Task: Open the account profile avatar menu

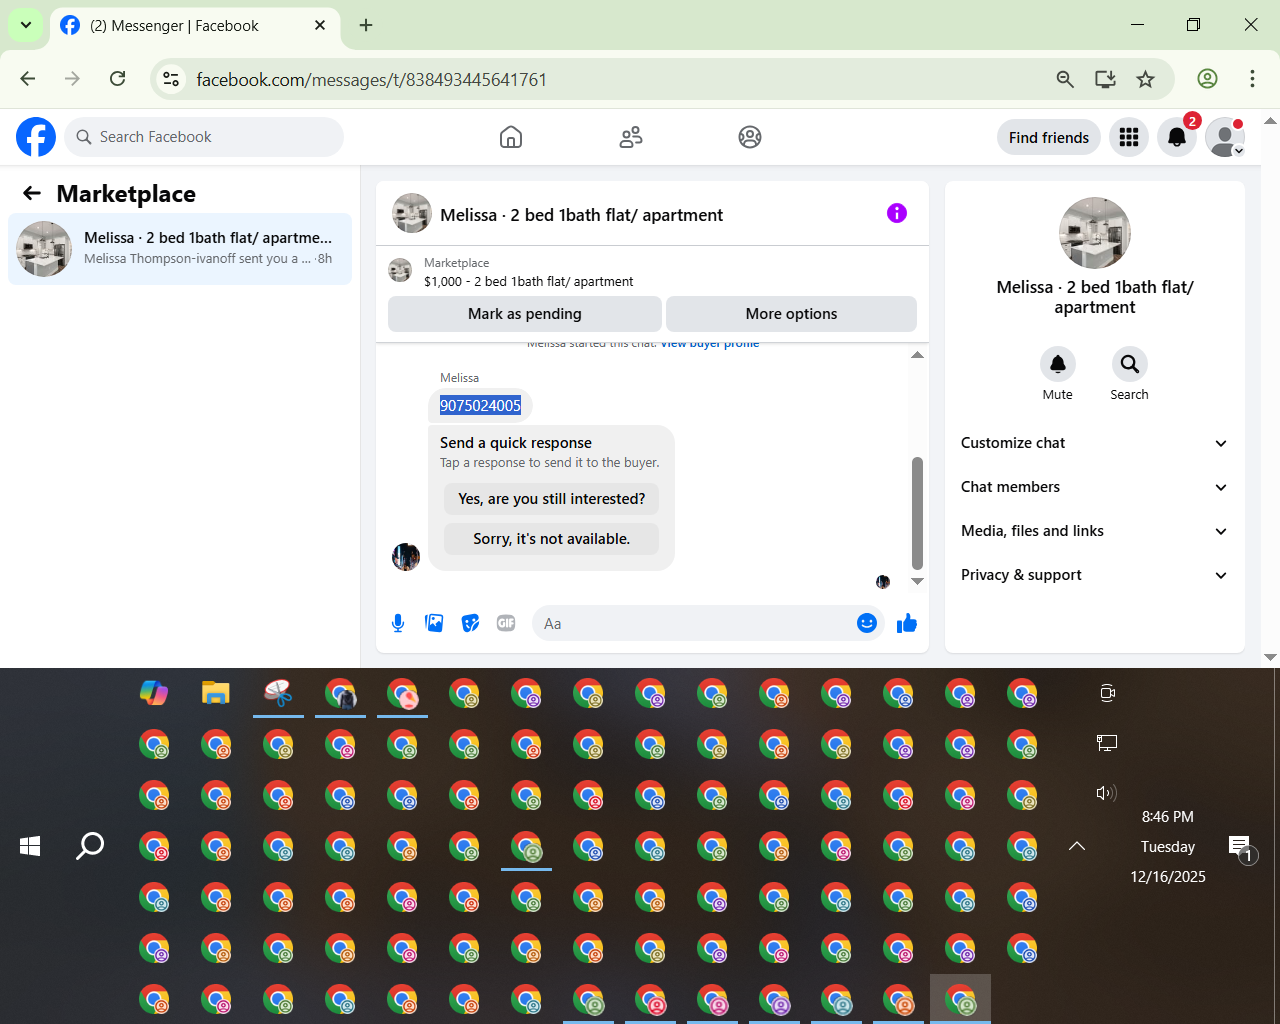Action: coord(1225,137)
